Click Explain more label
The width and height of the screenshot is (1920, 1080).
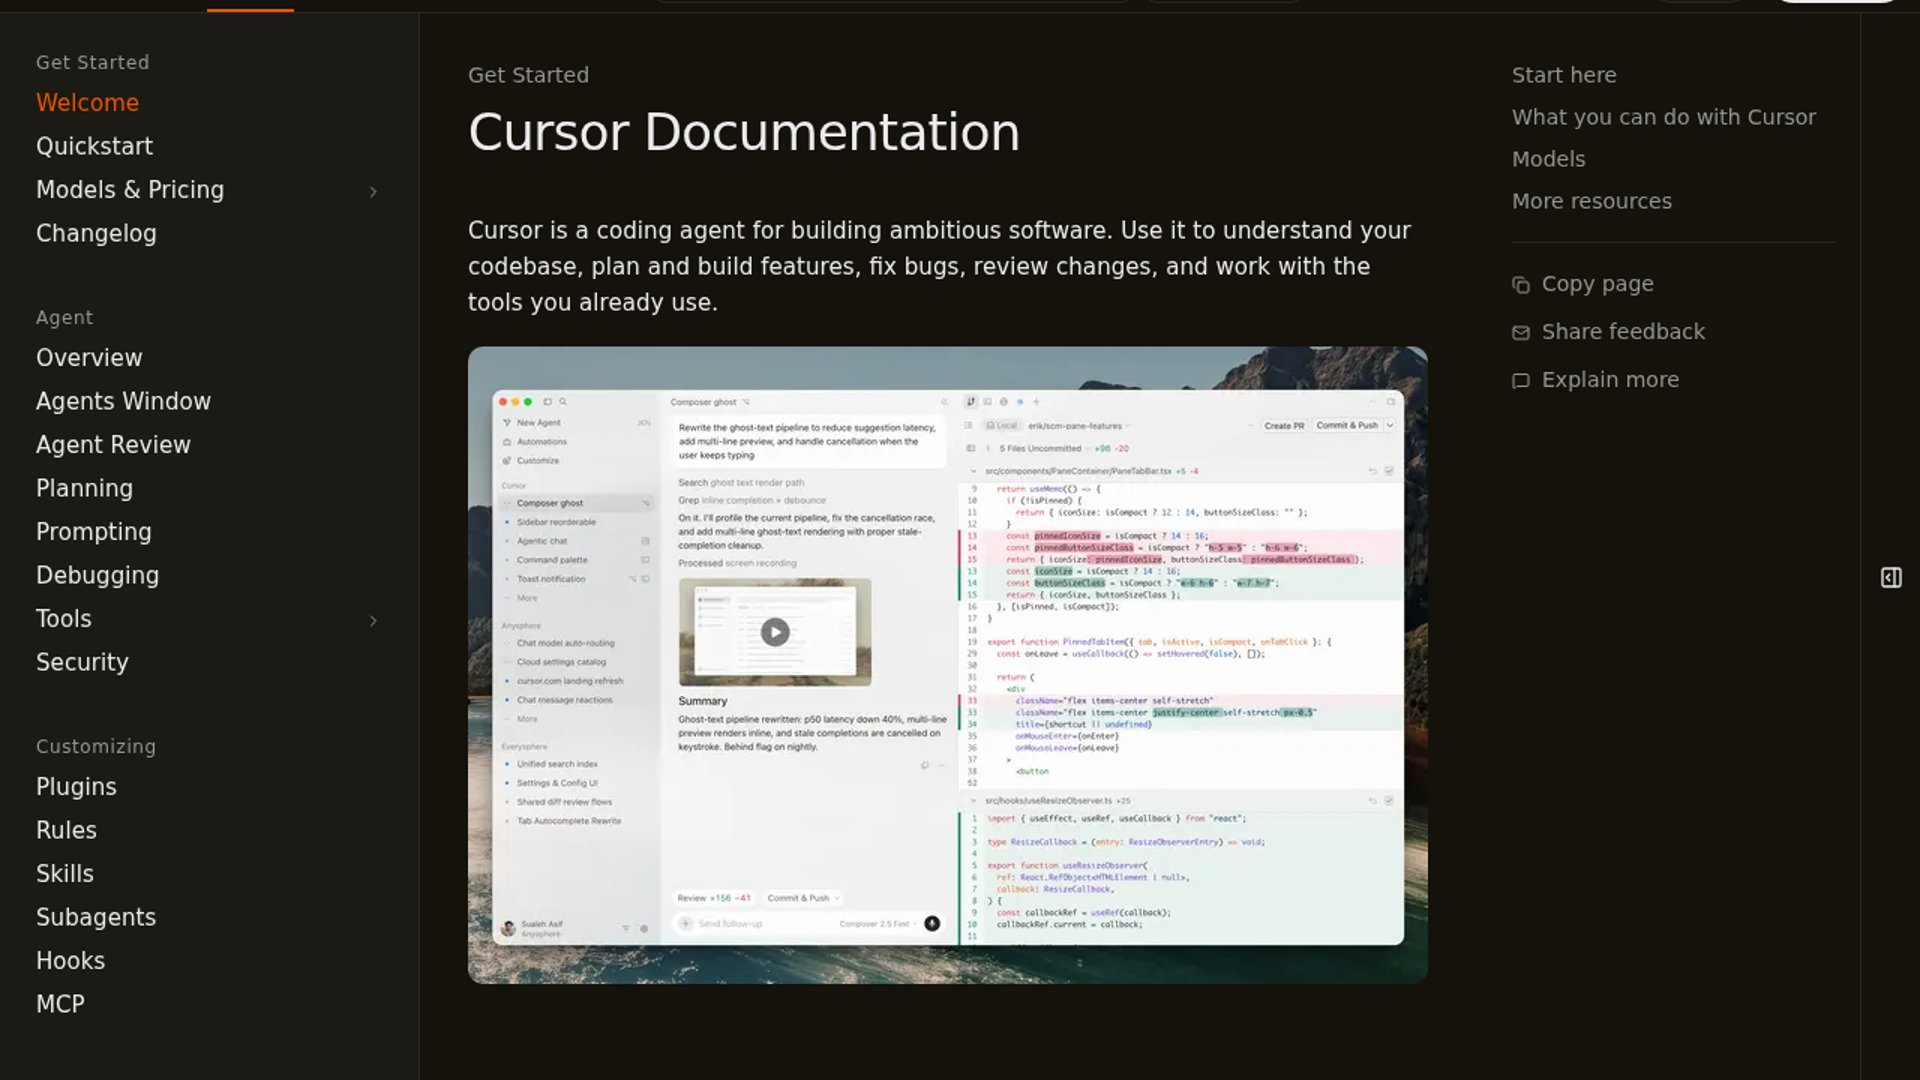pyautogui.click(x=1610, y=380)
